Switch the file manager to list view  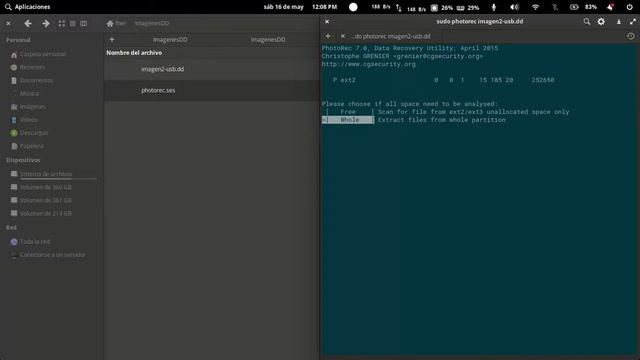[x=72, y=24]
